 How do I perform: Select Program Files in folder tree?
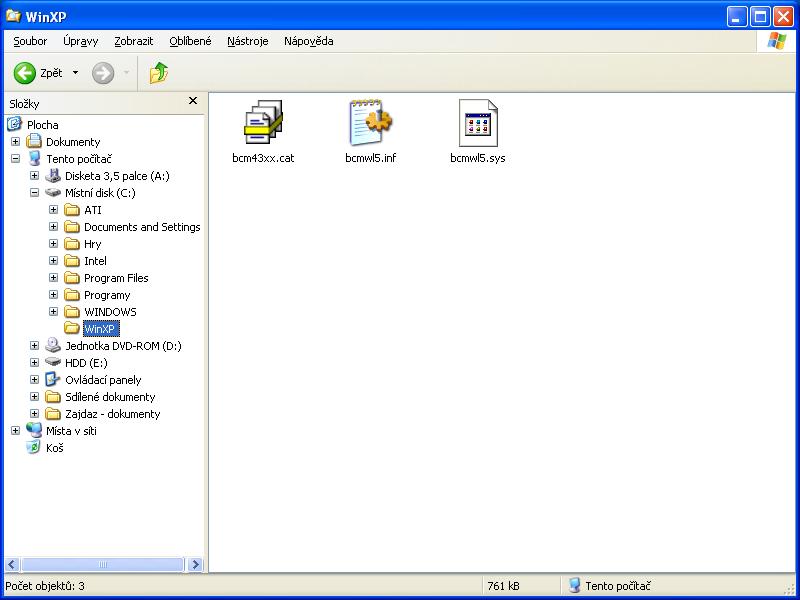pyautogui.click(x=116, y=278)
